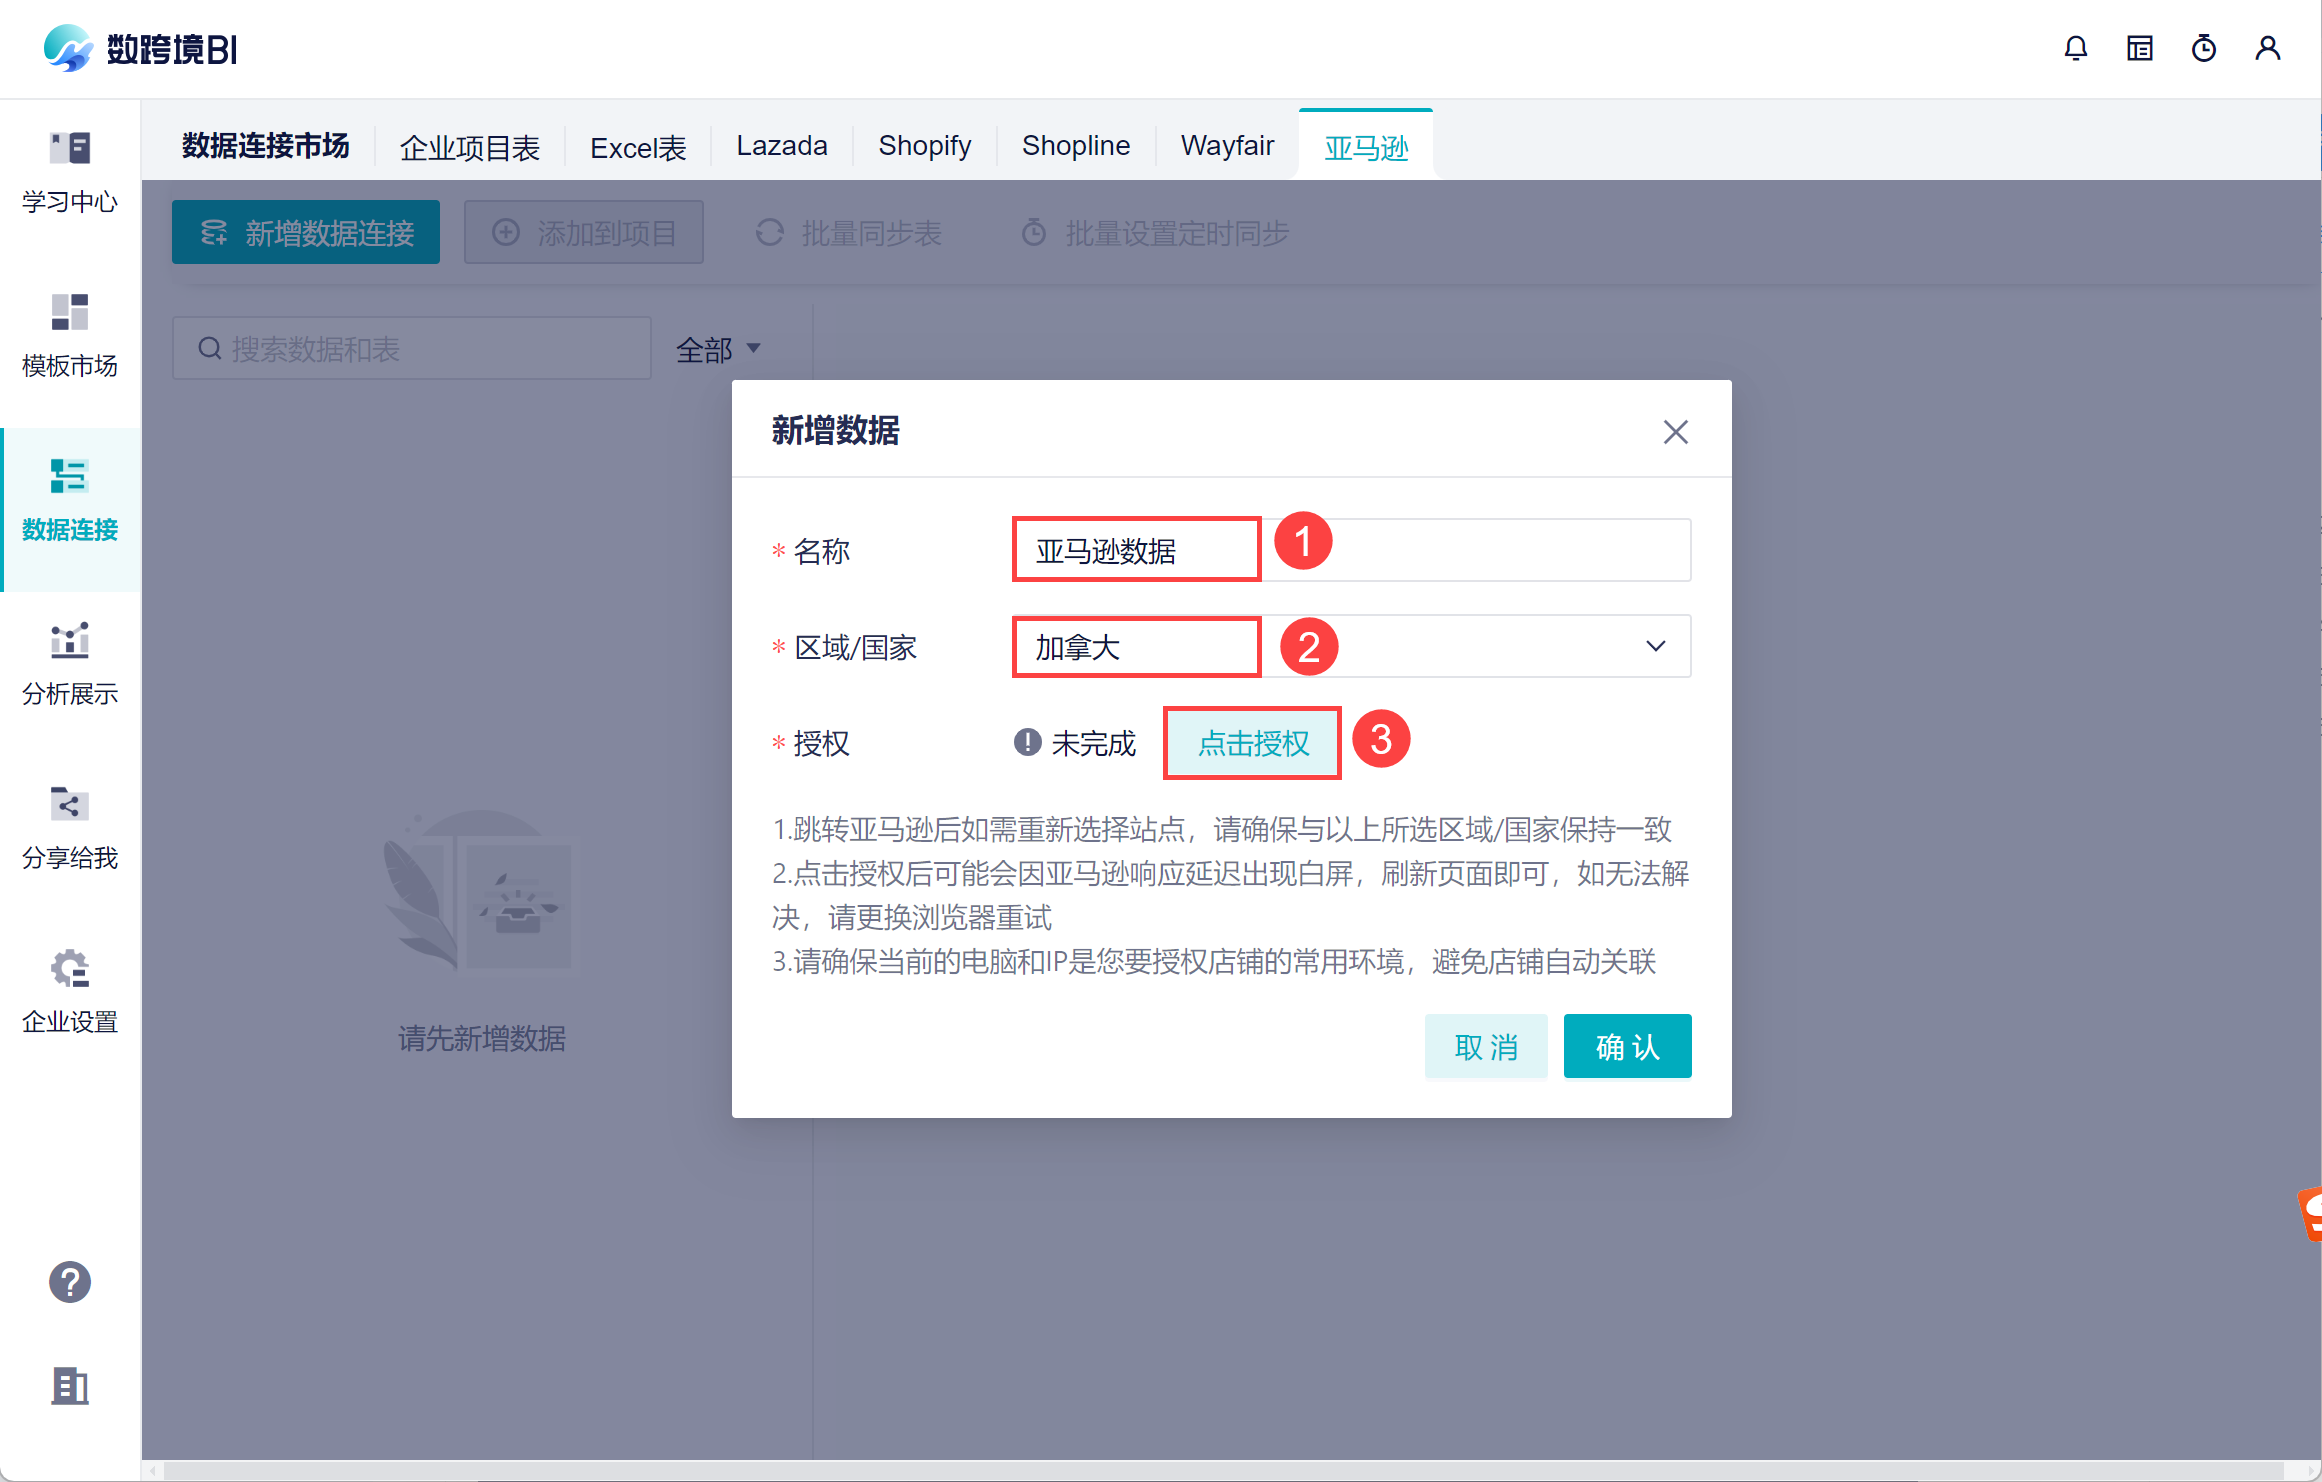This screenshot has height=1482, width=2322.
Task: Open 学习中心 in sidebar
Action: (70, 172)
